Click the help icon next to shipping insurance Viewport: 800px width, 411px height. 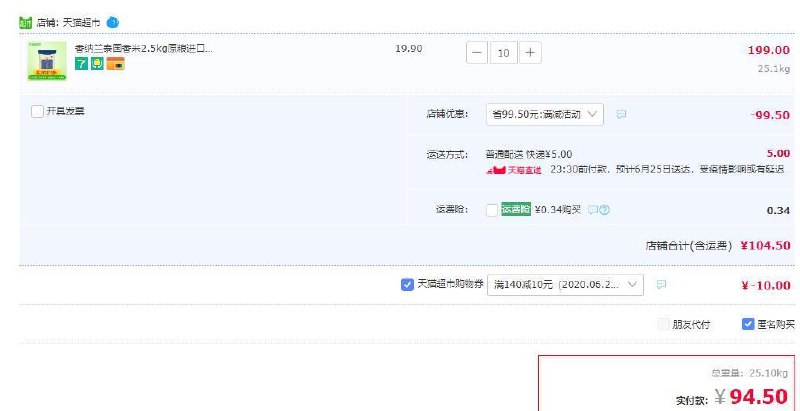click(604, 210)
